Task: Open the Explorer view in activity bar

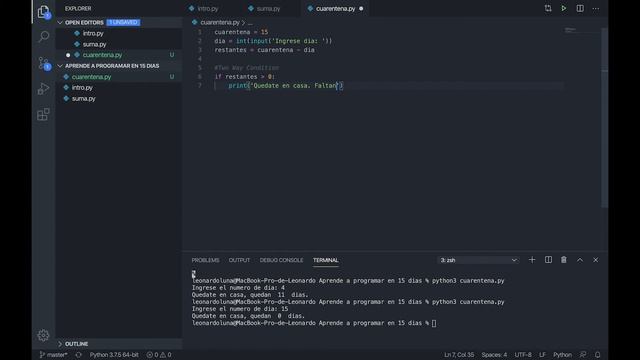Action: pos(44,12)
